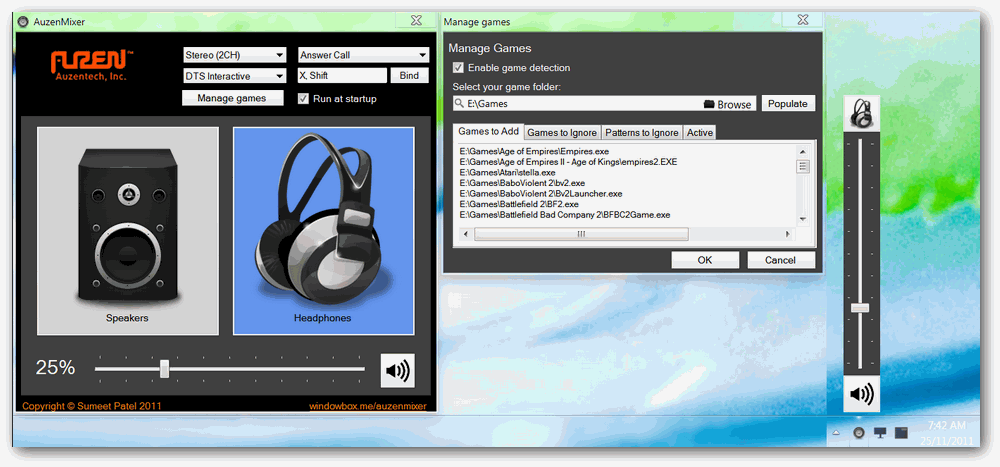Click the games list vertical scrollbar thumb
This screenshot has height=467, width=1000.
(803, 167)
